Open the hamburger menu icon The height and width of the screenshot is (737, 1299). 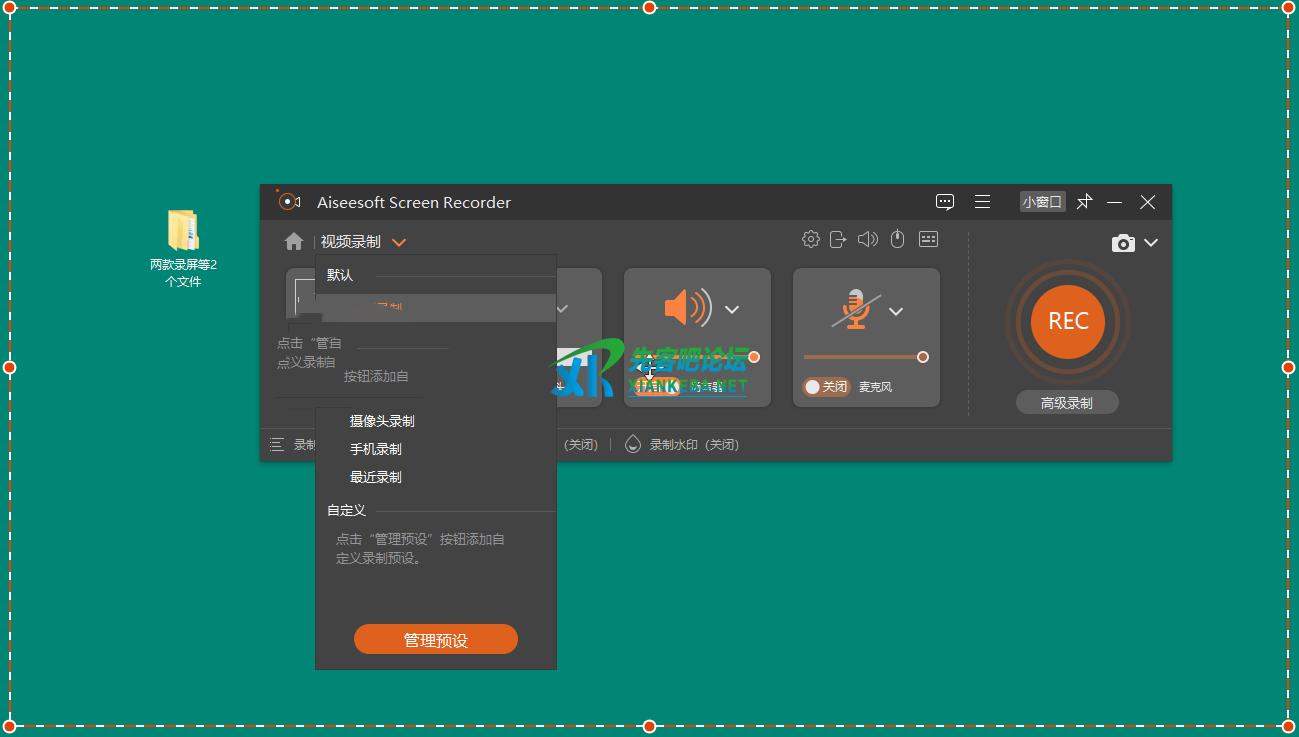983,202
